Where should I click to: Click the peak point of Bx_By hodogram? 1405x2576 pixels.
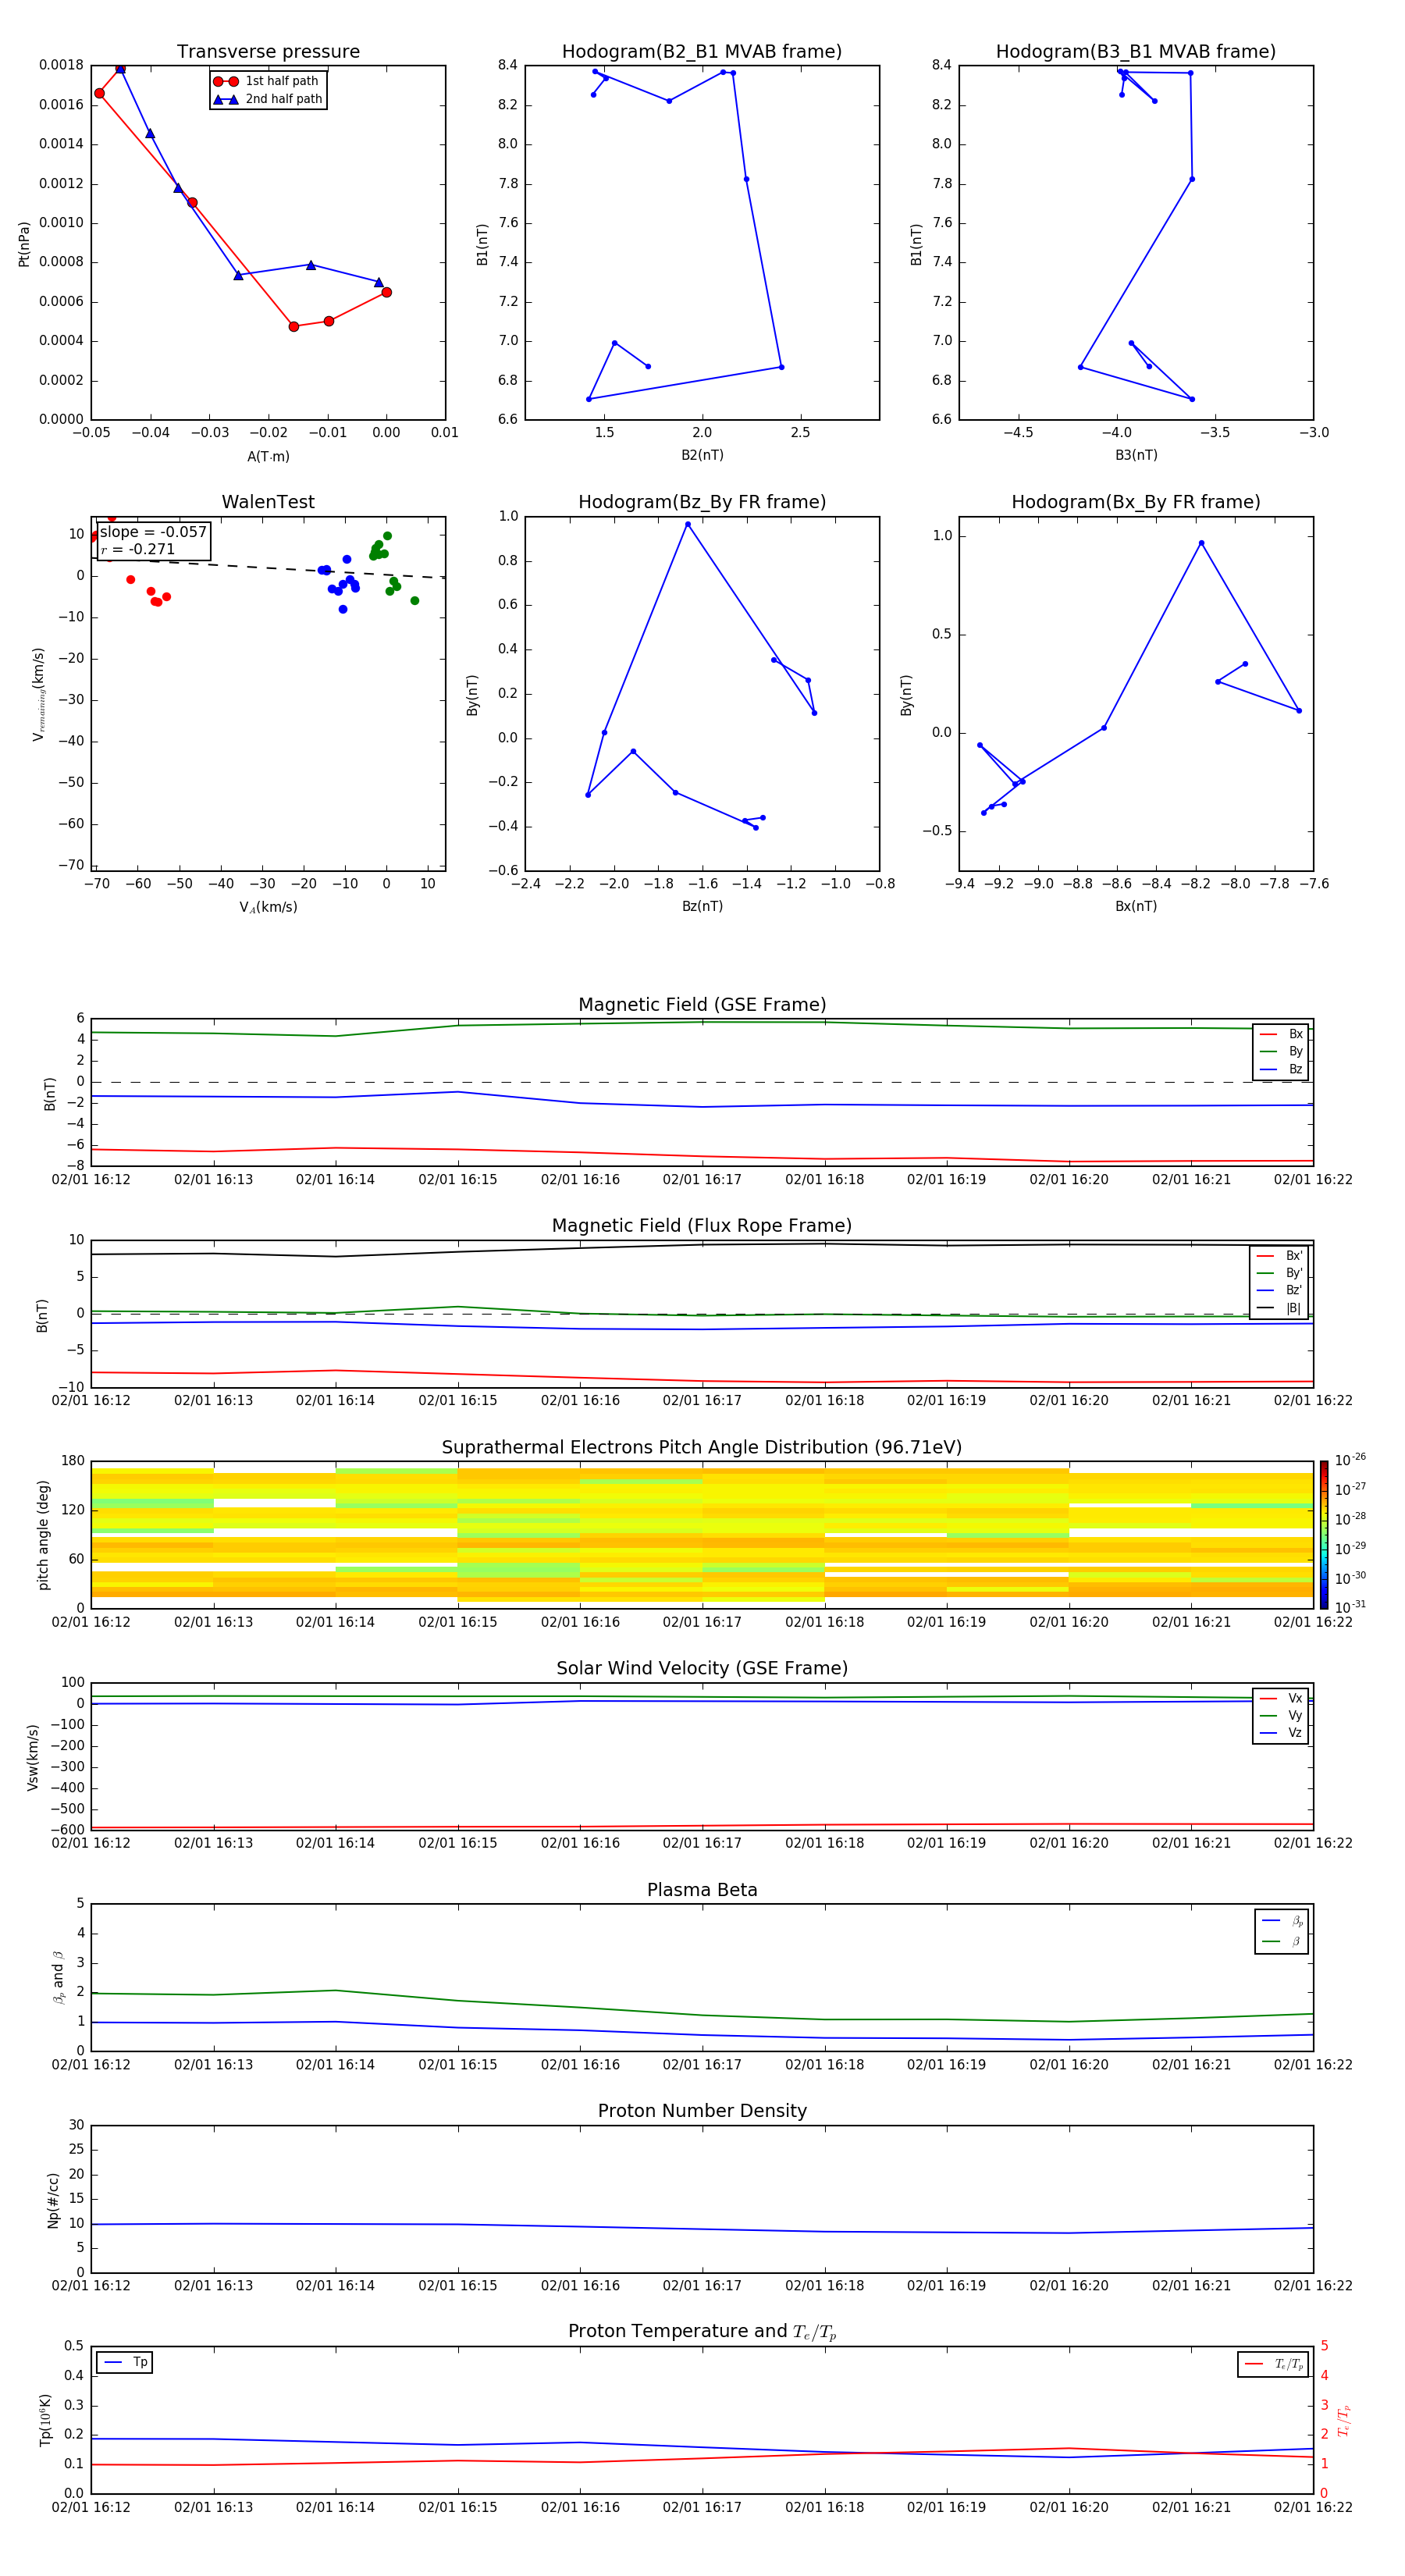click(1201, 543)
